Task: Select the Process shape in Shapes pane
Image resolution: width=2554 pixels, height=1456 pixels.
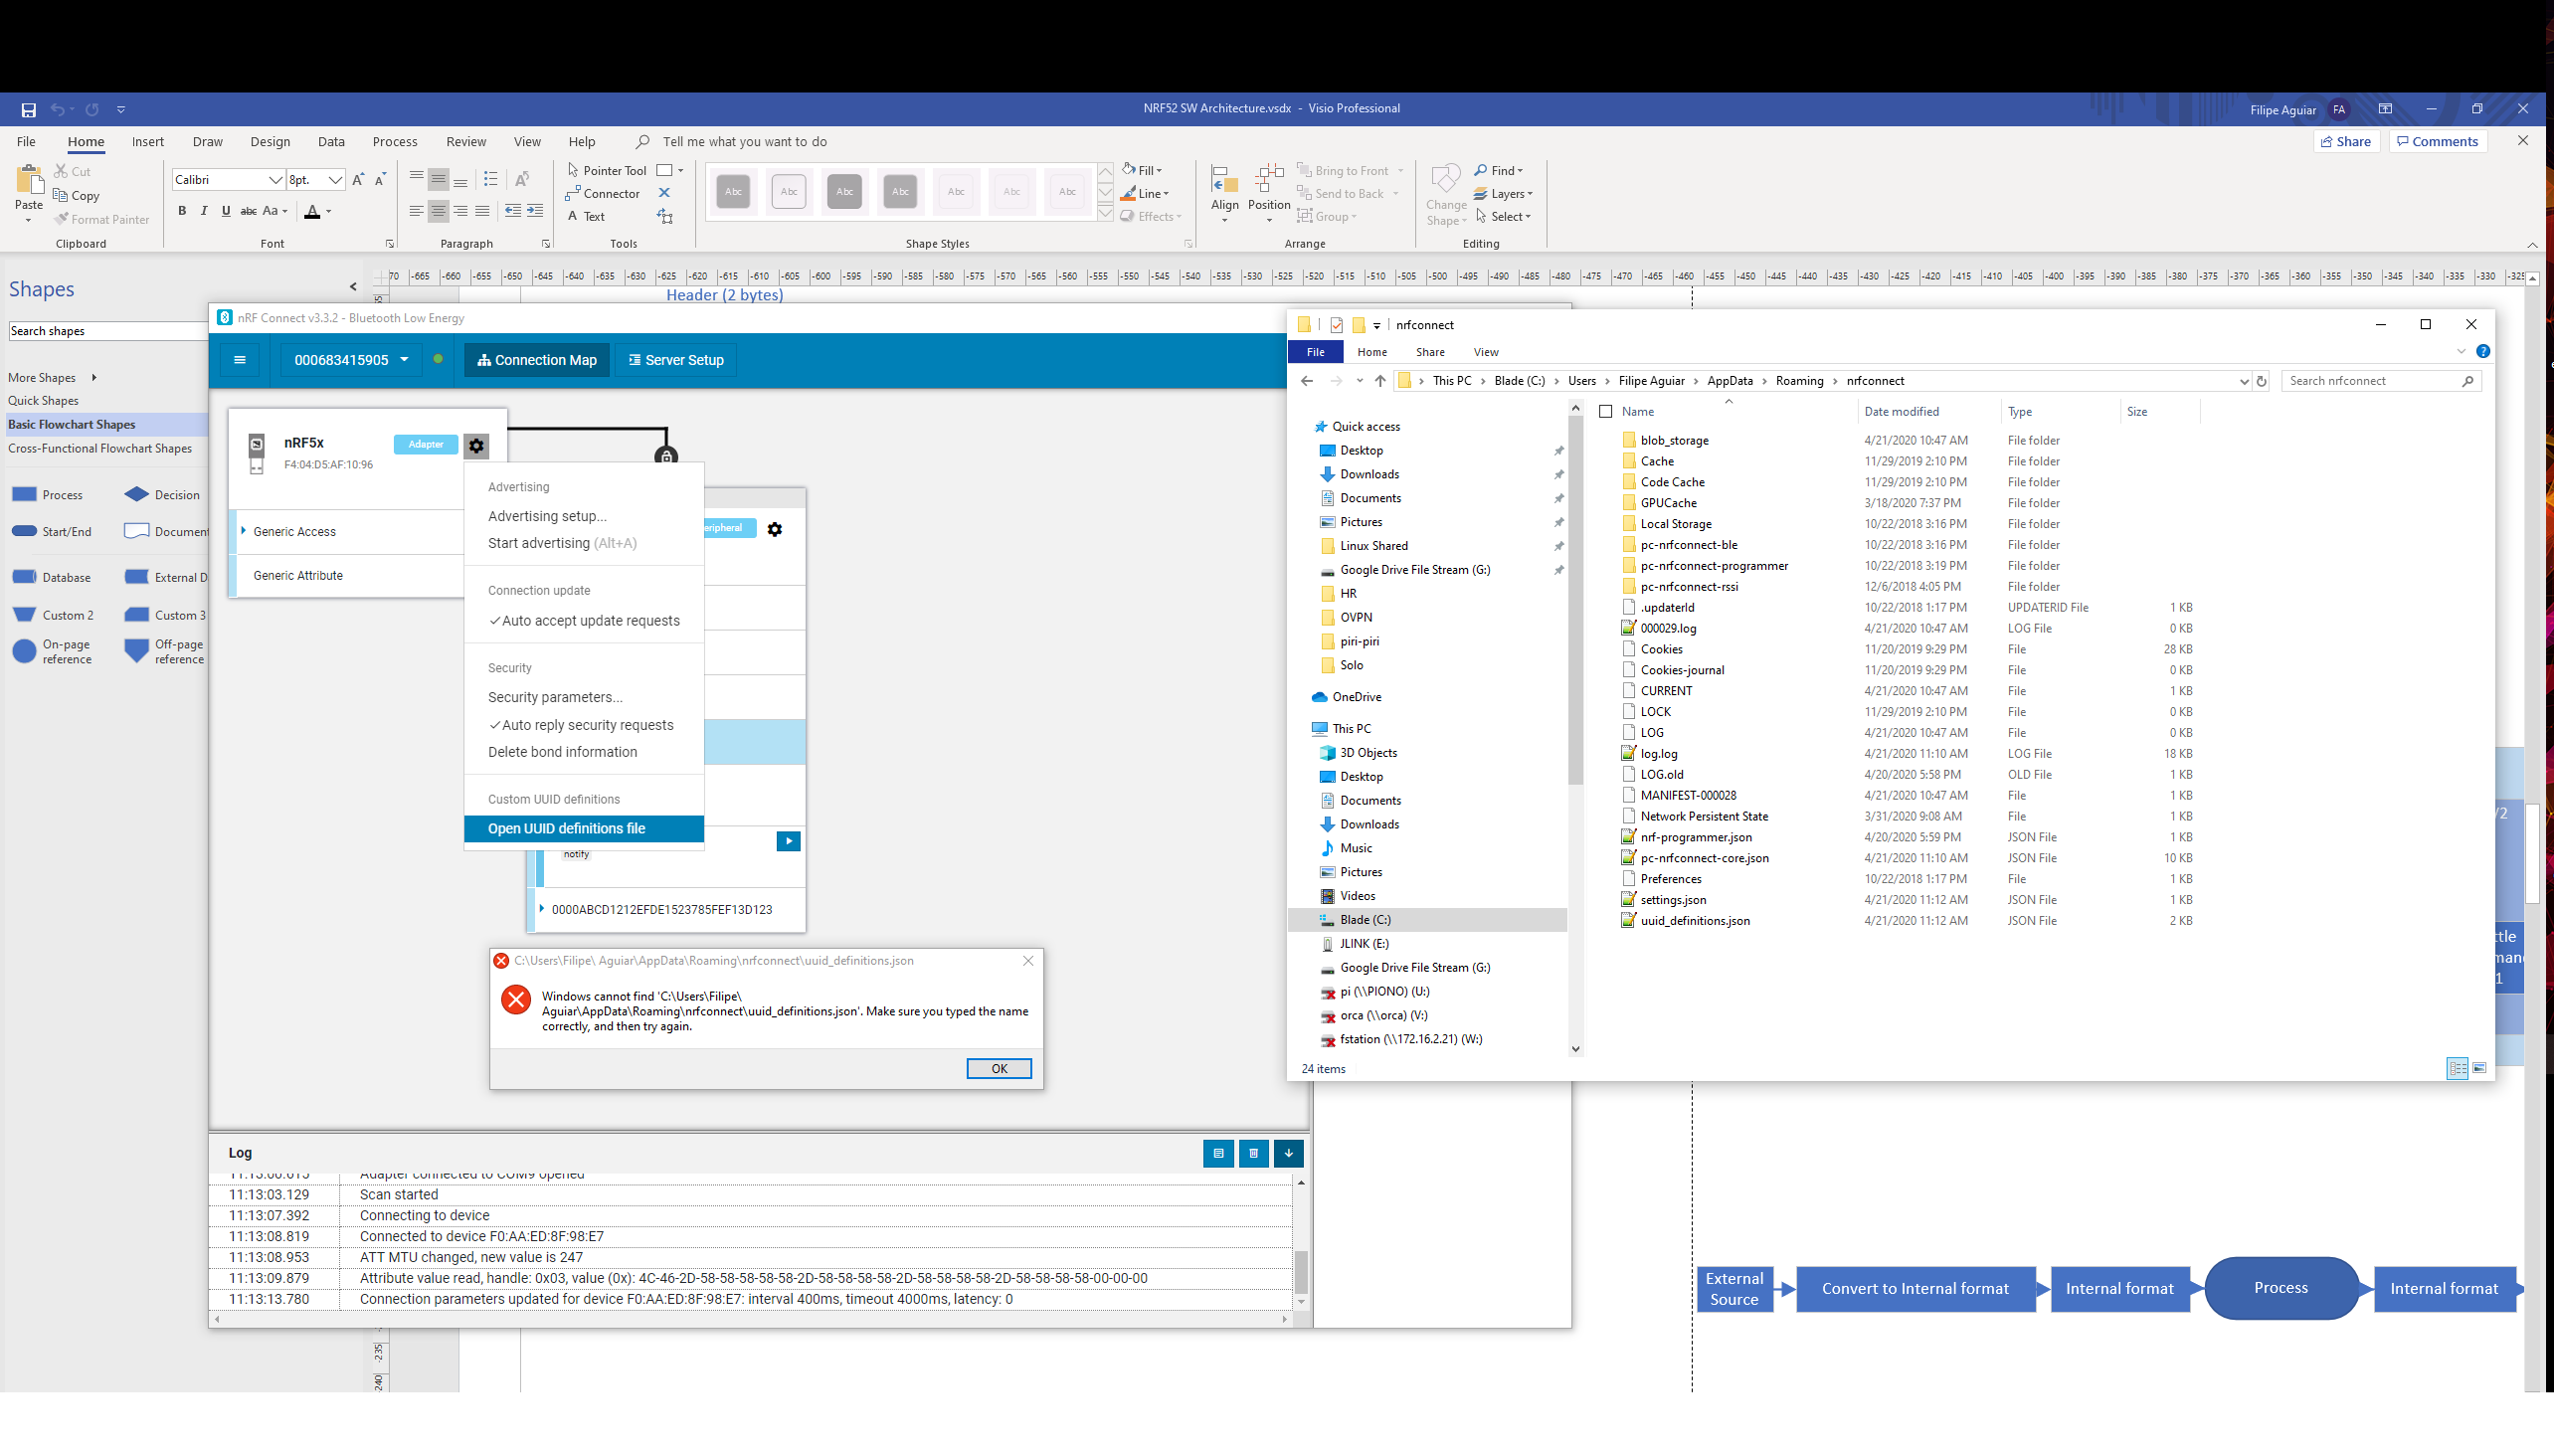Action: [48, 495]
